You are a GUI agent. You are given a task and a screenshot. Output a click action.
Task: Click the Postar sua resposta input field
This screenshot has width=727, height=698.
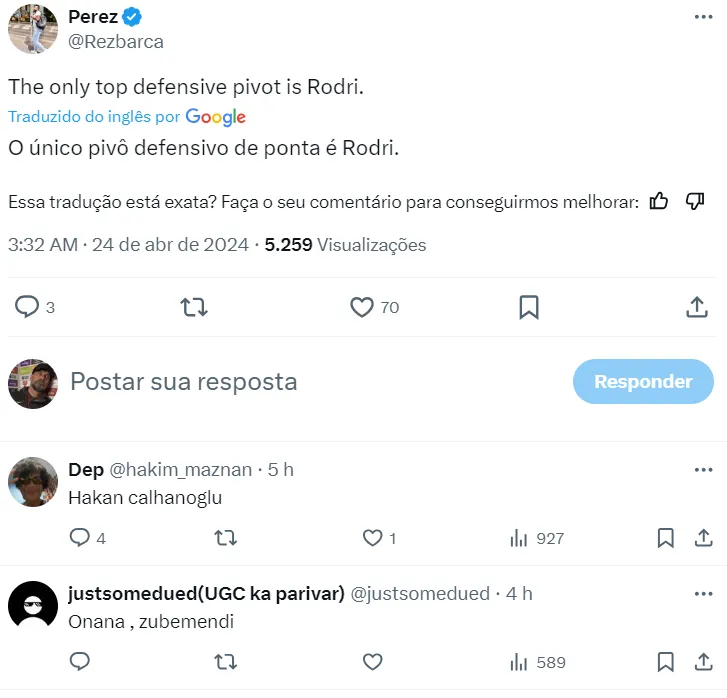300,381
